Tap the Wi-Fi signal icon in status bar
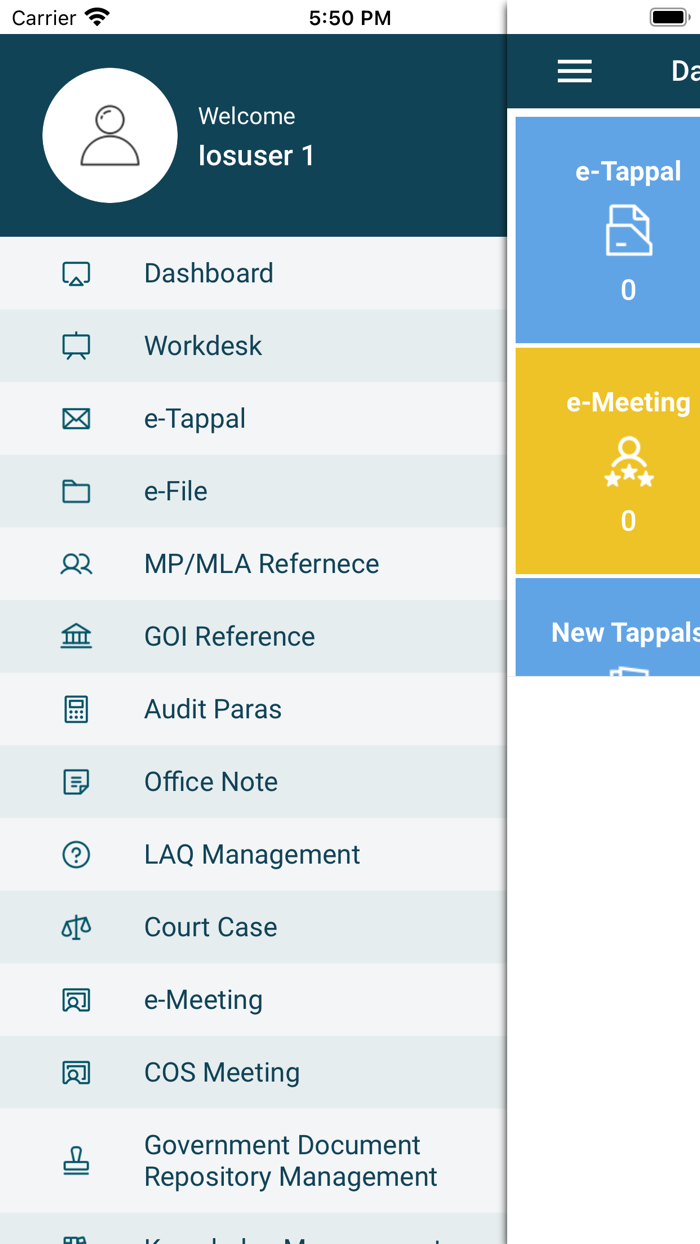The width and height of the screenshot is (700, 1244). (97, 17)
